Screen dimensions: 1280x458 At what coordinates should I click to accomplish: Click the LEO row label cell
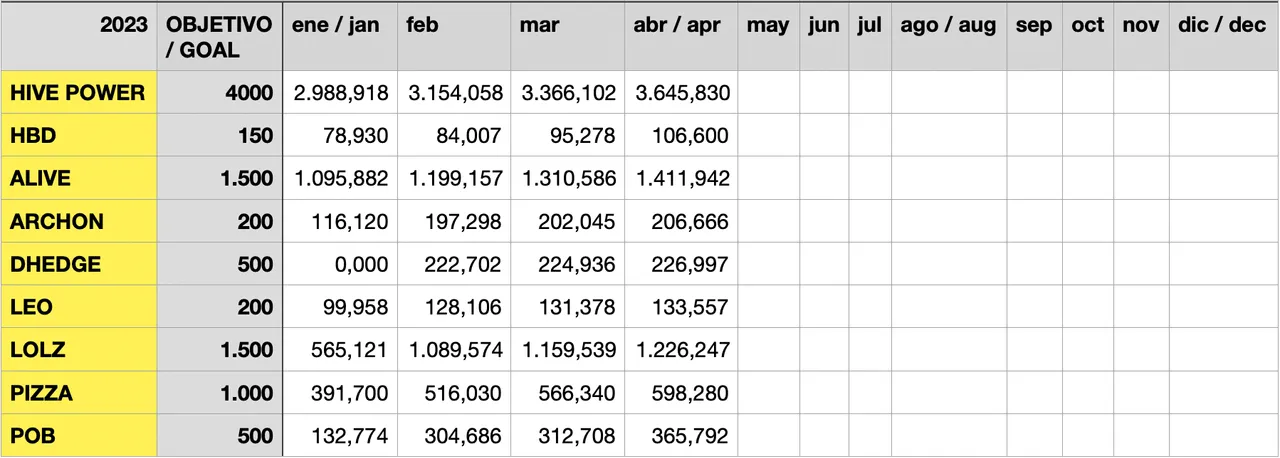pos(78,308)
